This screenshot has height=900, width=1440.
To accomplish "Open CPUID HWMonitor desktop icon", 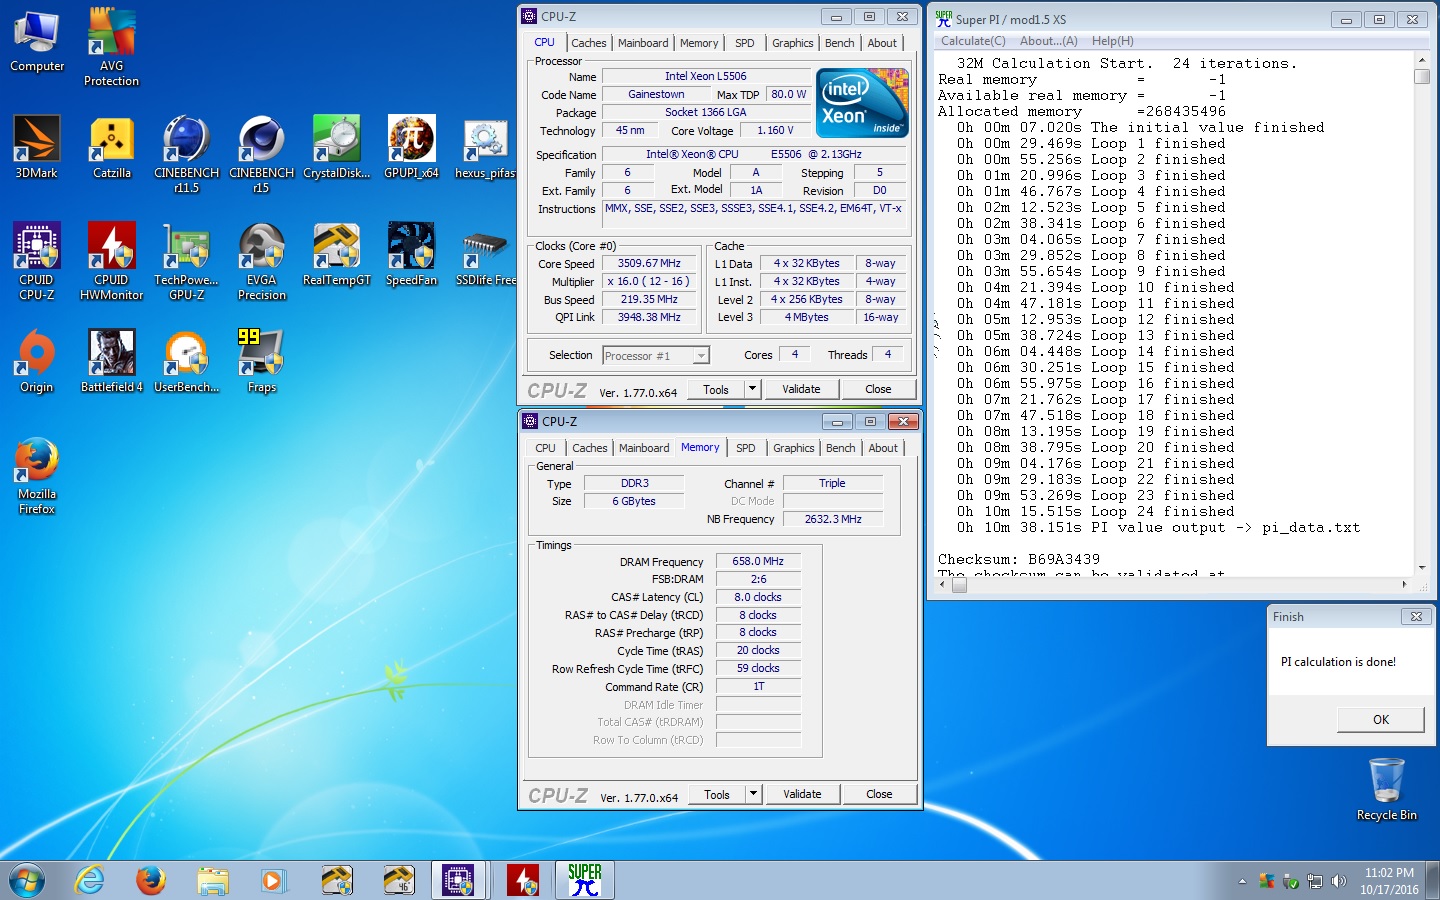I will click(x=112, y=261).
